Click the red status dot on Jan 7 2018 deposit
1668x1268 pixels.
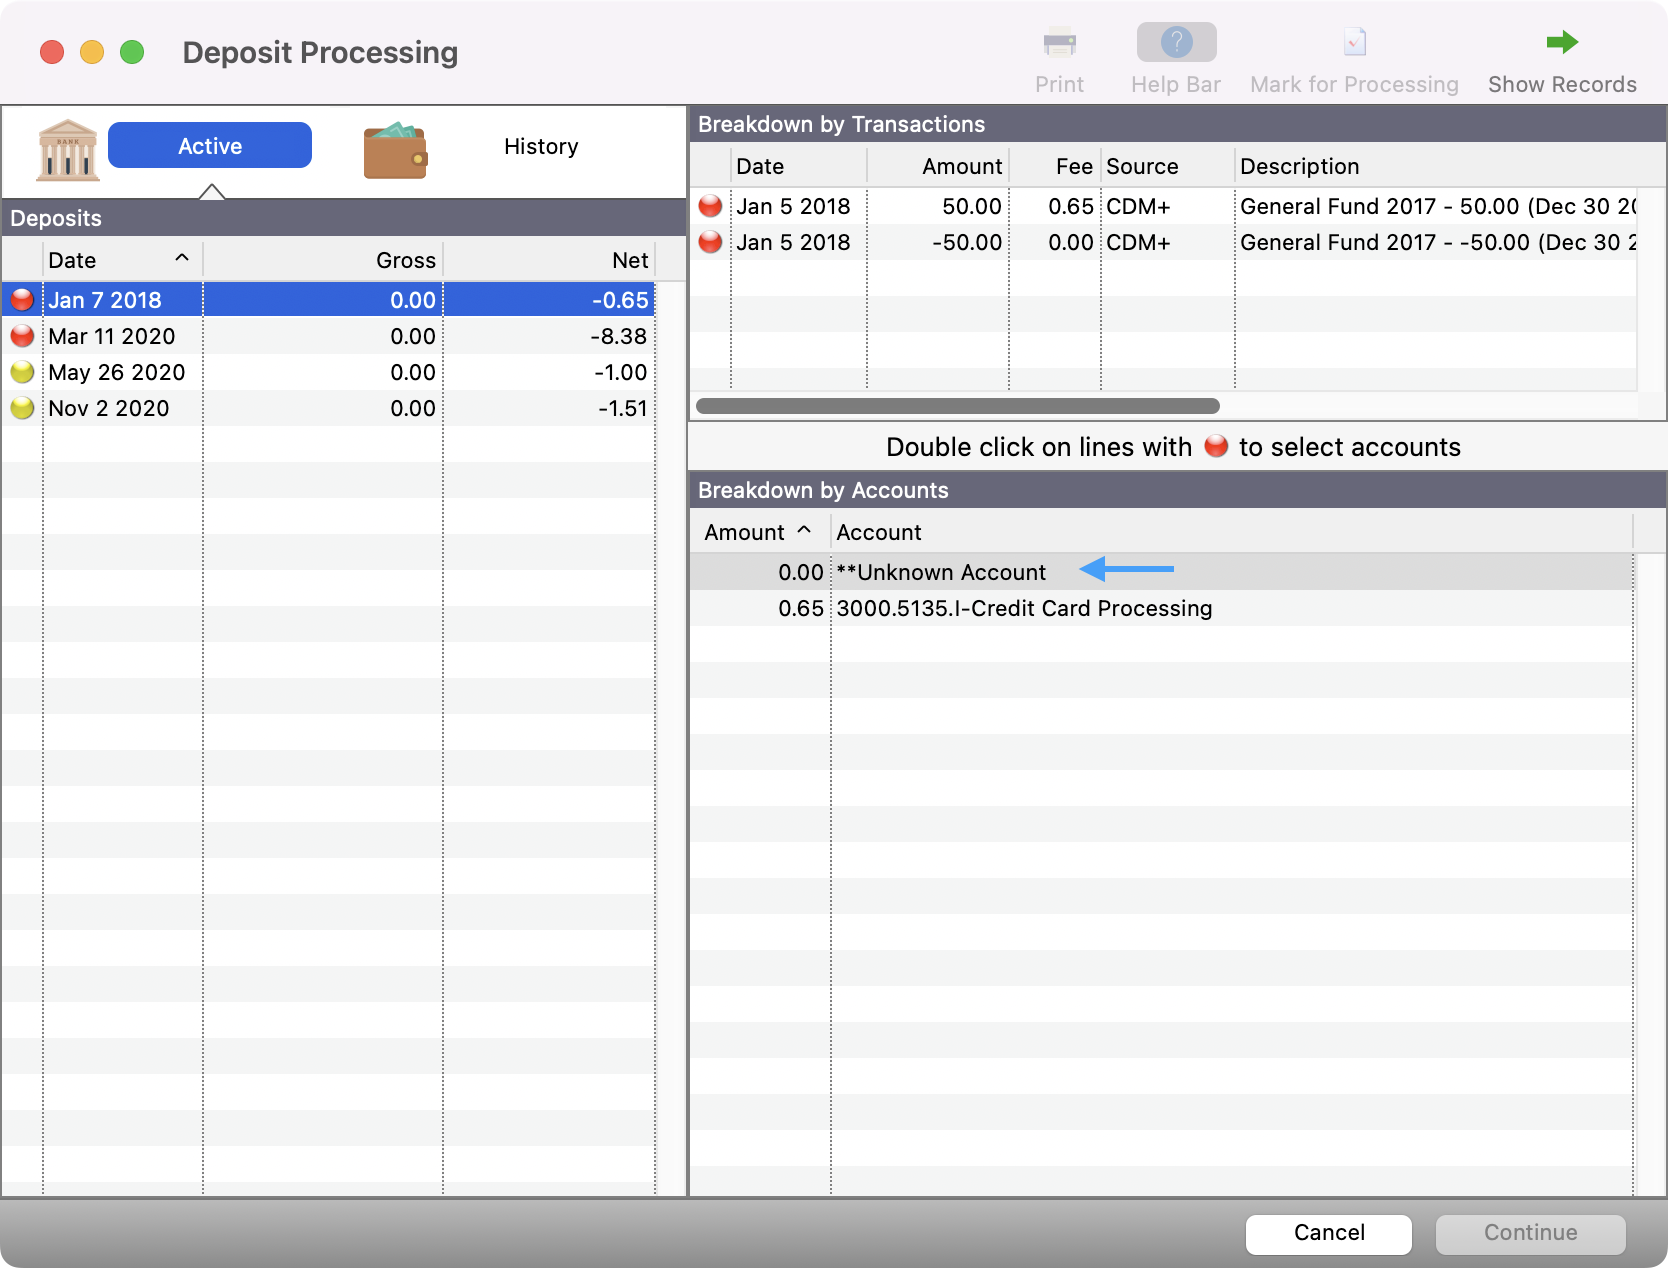(x=22, y=299)
